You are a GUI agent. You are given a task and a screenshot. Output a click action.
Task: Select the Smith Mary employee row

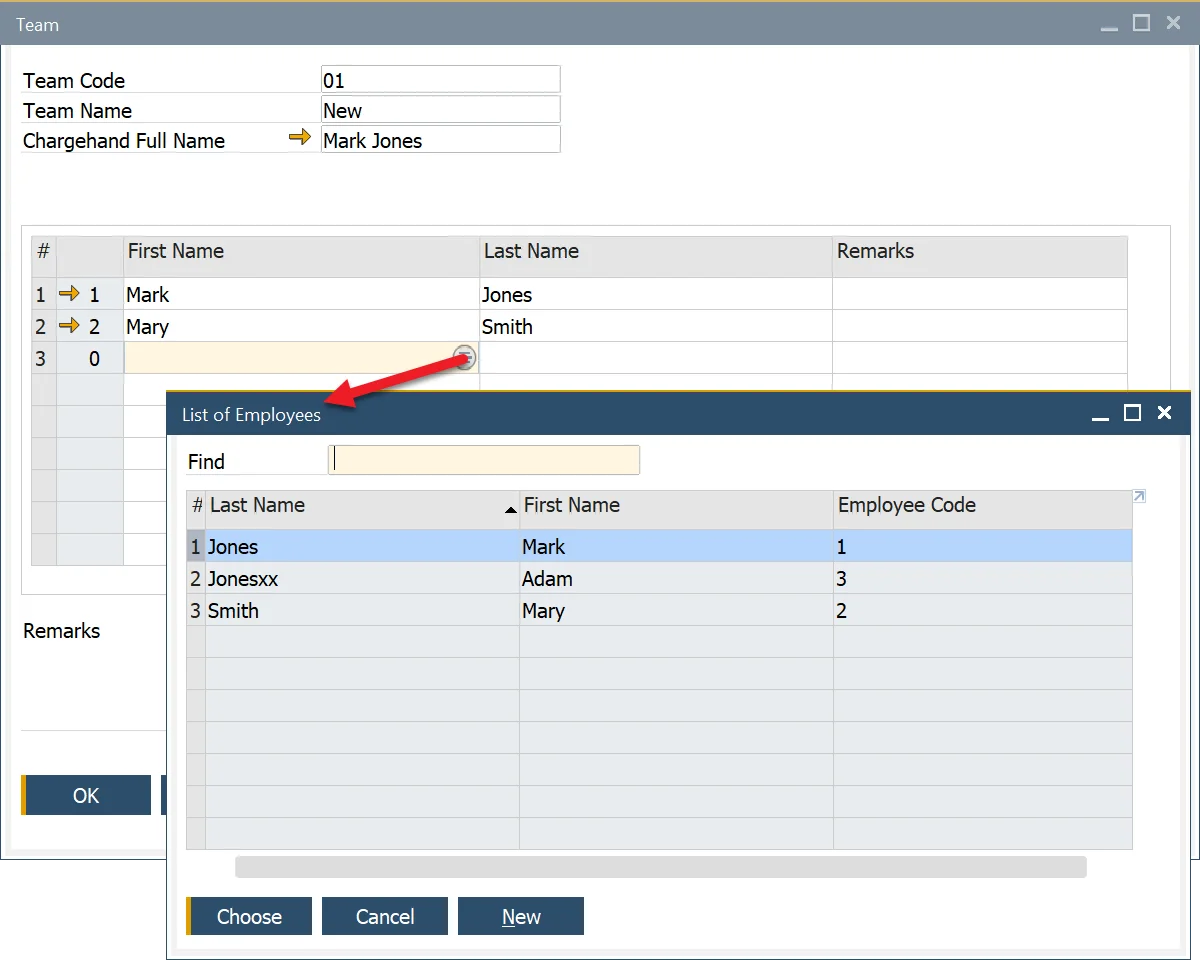660,611
